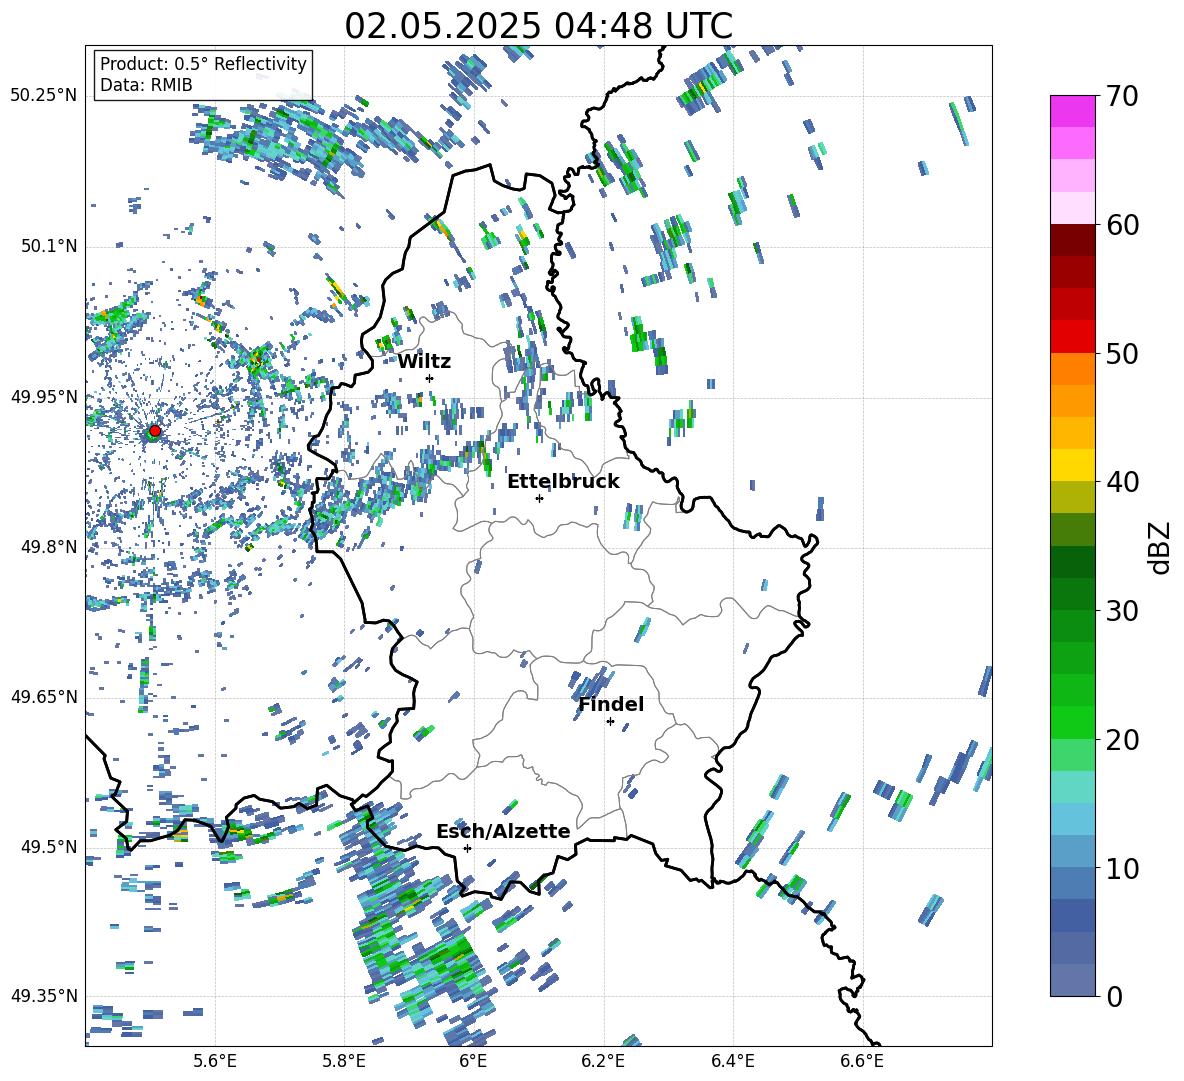Click the 50.1°N latitude label
The image size is (1184, 1081).
point(49,246)
